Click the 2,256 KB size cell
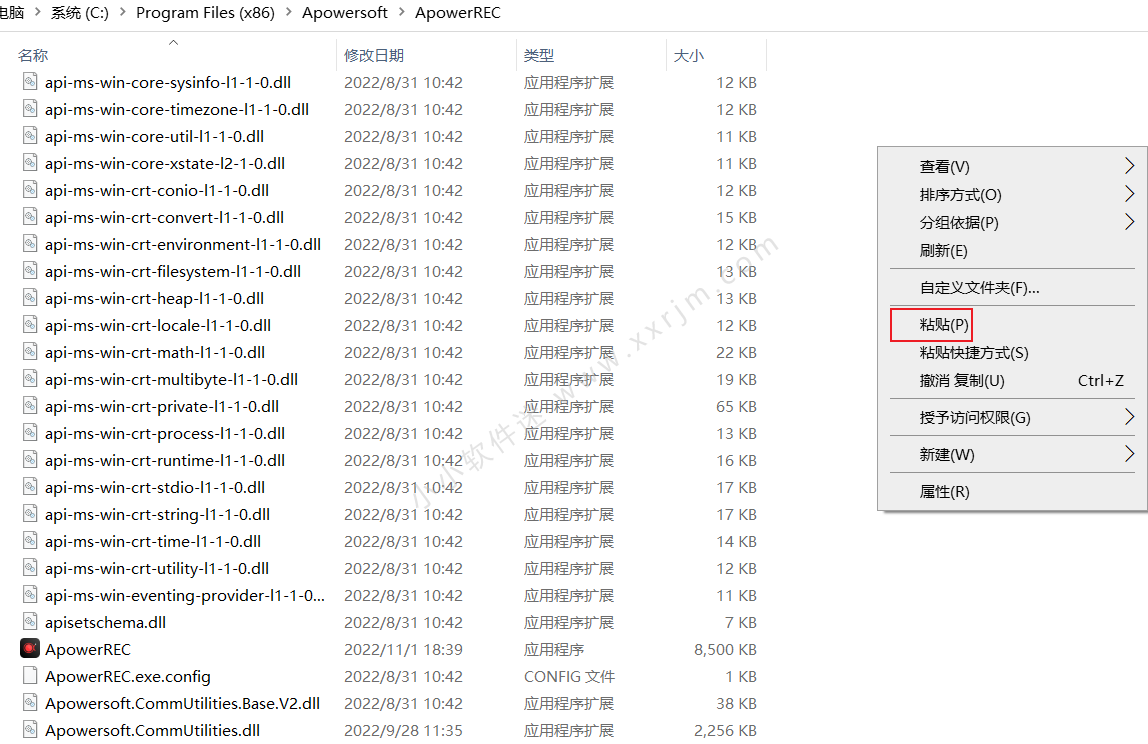The height and width of the screenshot is (744, 1148). [725, 730]
